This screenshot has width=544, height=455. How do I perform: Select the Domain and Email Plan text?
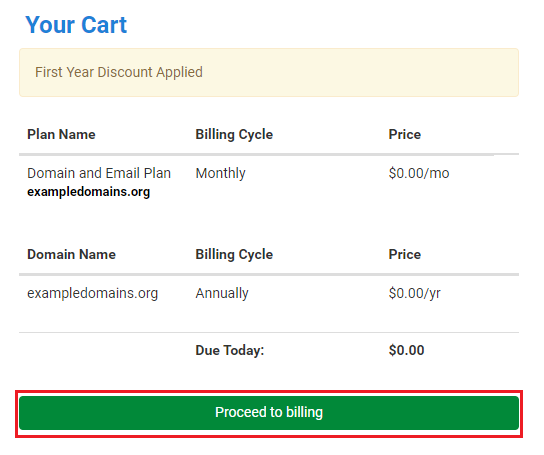tap(99, 173)
